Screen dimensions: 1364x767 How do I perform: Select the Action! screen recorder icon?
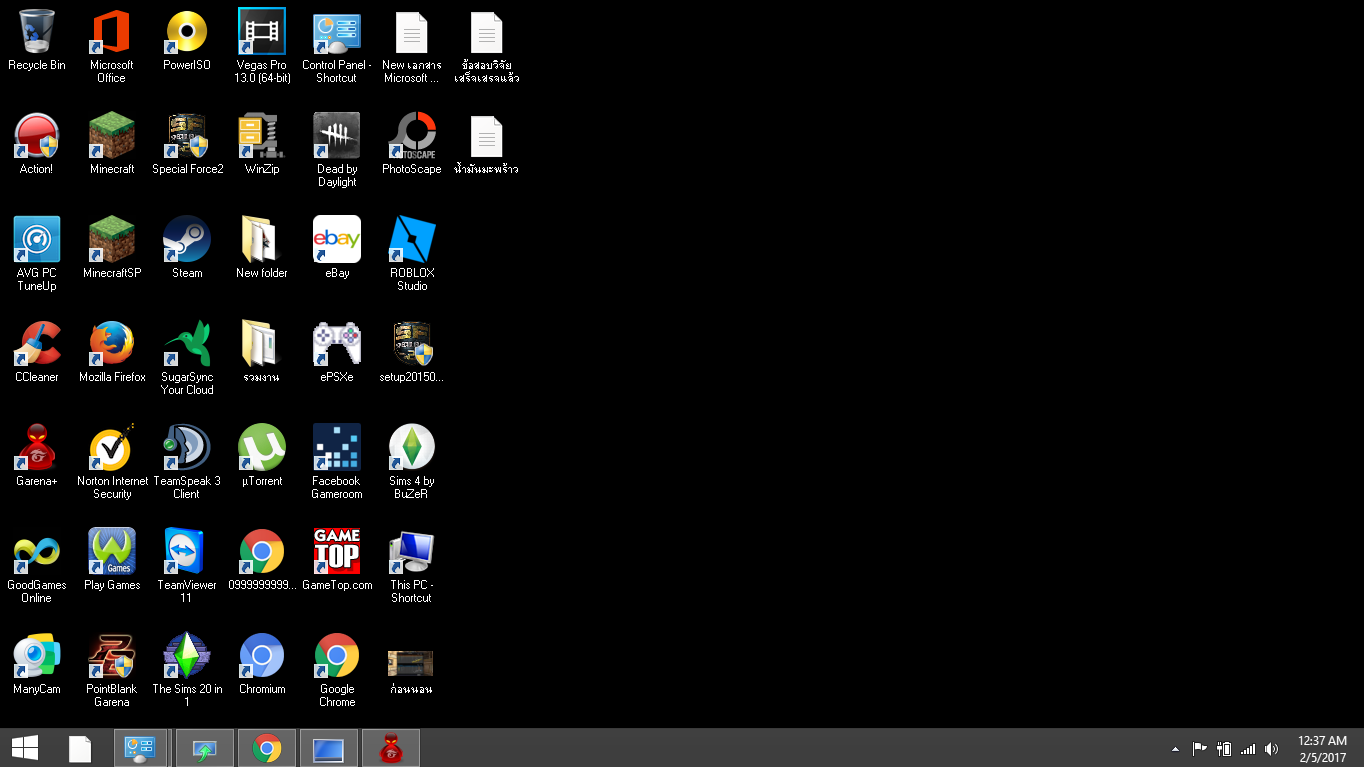coord(37,136)
